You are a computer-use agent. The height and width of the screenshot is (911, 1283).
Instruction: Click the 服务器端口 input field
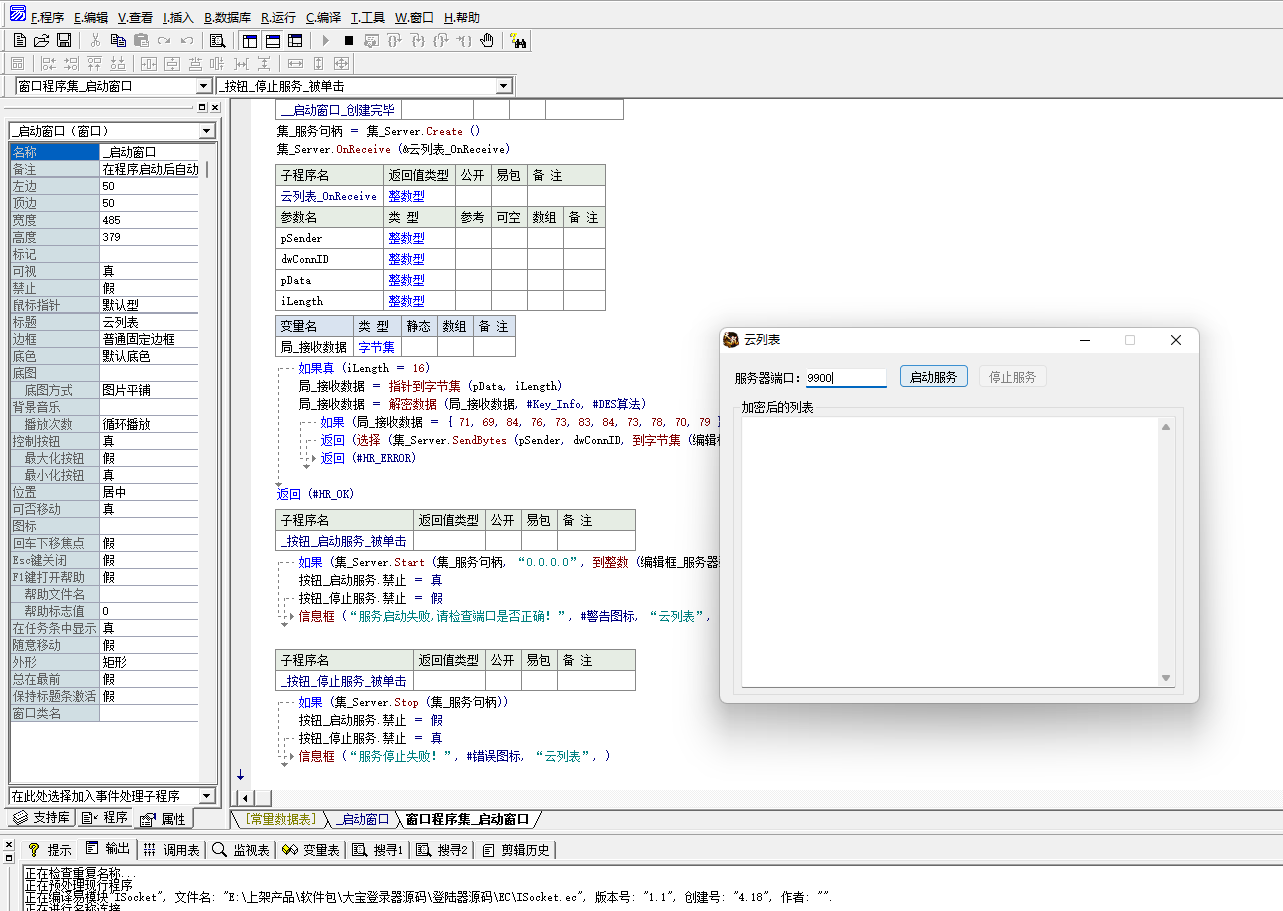point(846,378)
